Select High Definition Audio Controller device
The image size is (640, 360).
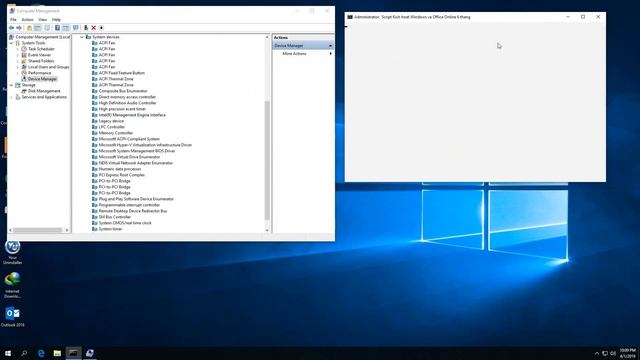127,103
